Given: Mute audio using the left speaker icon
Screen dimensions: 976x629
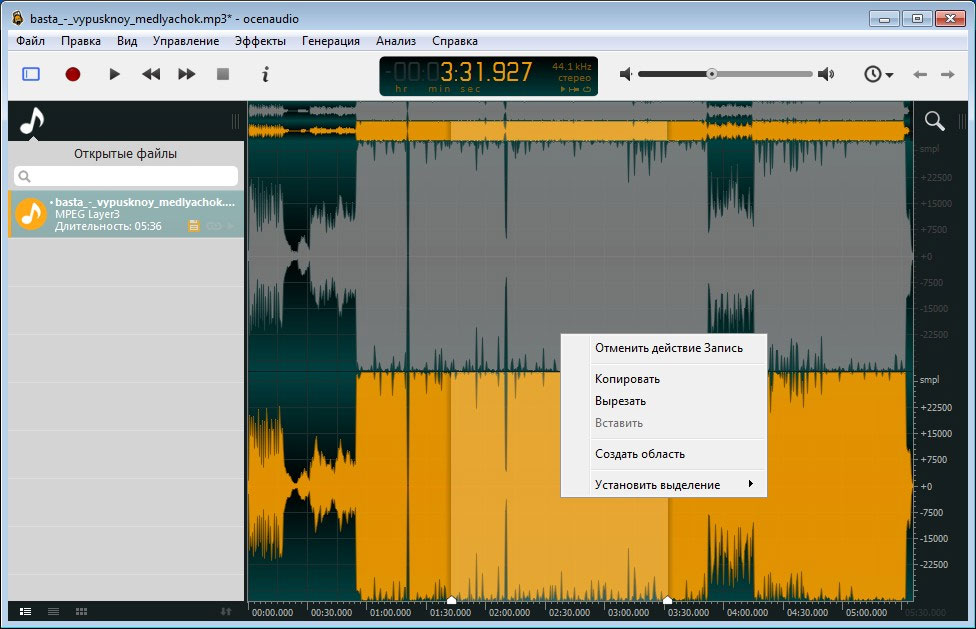Looking at the screenshot, I should [626, 74].
